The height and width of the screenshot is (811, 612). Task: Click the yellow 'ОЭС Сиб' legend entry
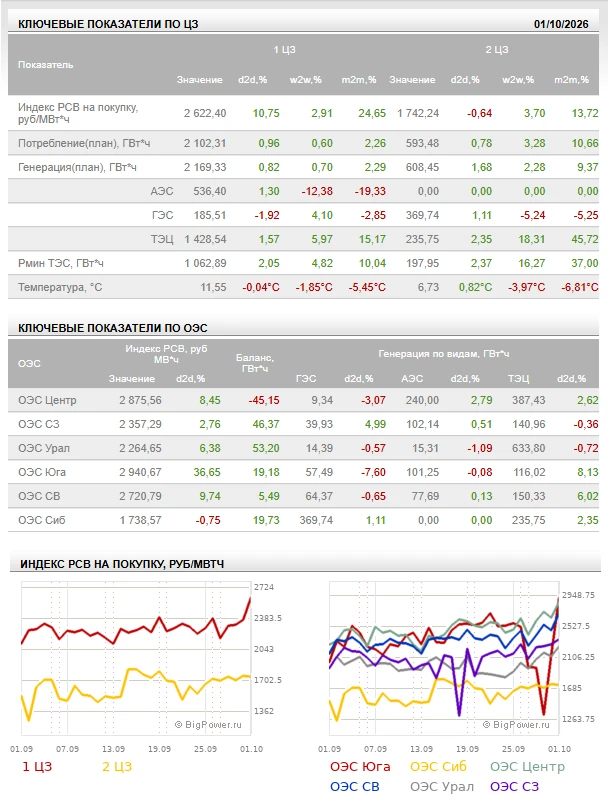438,767
